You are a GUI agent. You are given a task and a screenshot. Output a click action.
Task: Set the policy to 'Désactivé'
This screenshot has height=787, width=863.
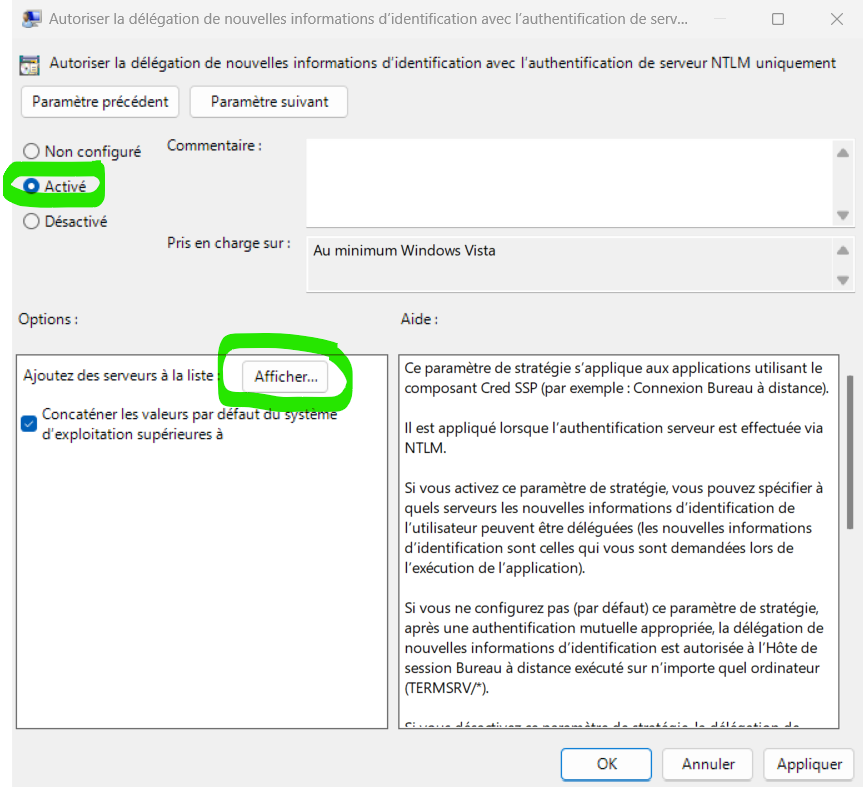coord(32,222)
